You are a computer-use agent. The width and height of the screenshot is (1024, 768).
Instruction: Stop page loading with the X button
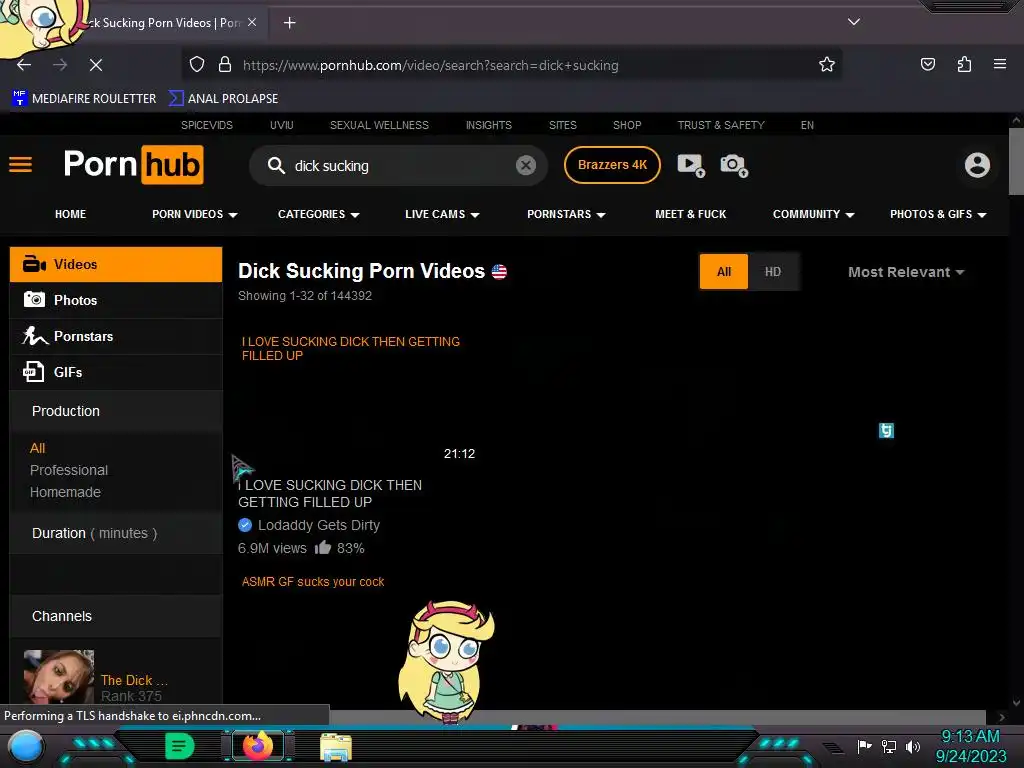pyautogui.click(x=96, y=65)
